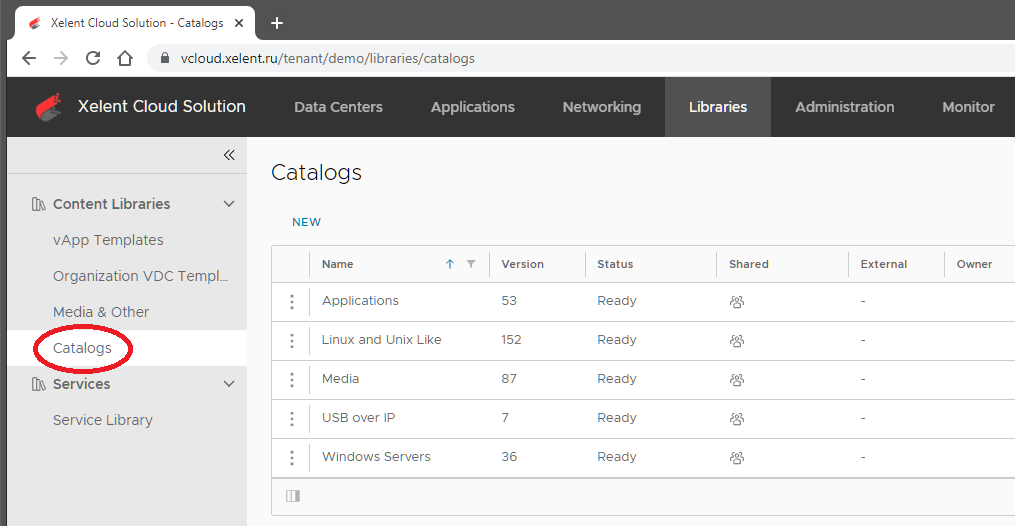
Task: Close the Xelent Cloud Solution tab
Action: [239, 23]
